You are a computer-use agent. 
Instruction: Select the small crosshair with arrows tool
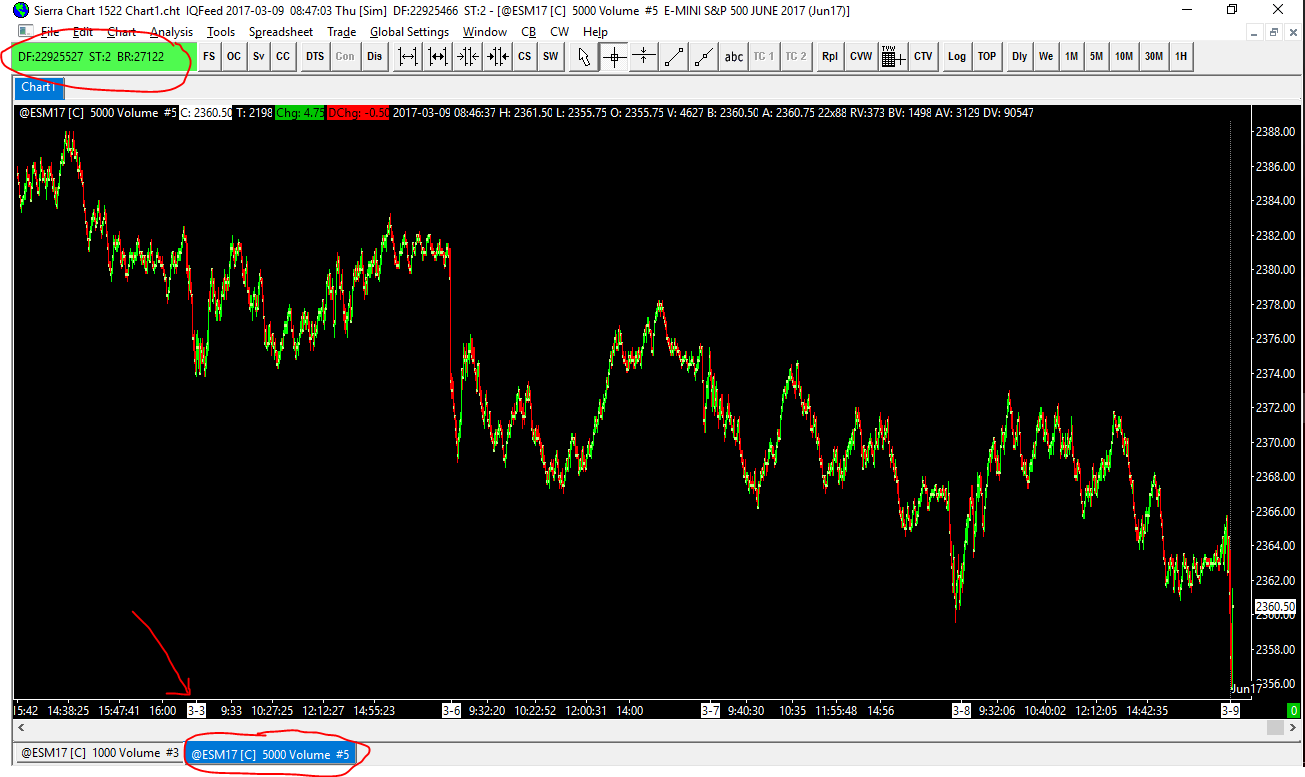(x=644, y=57)
